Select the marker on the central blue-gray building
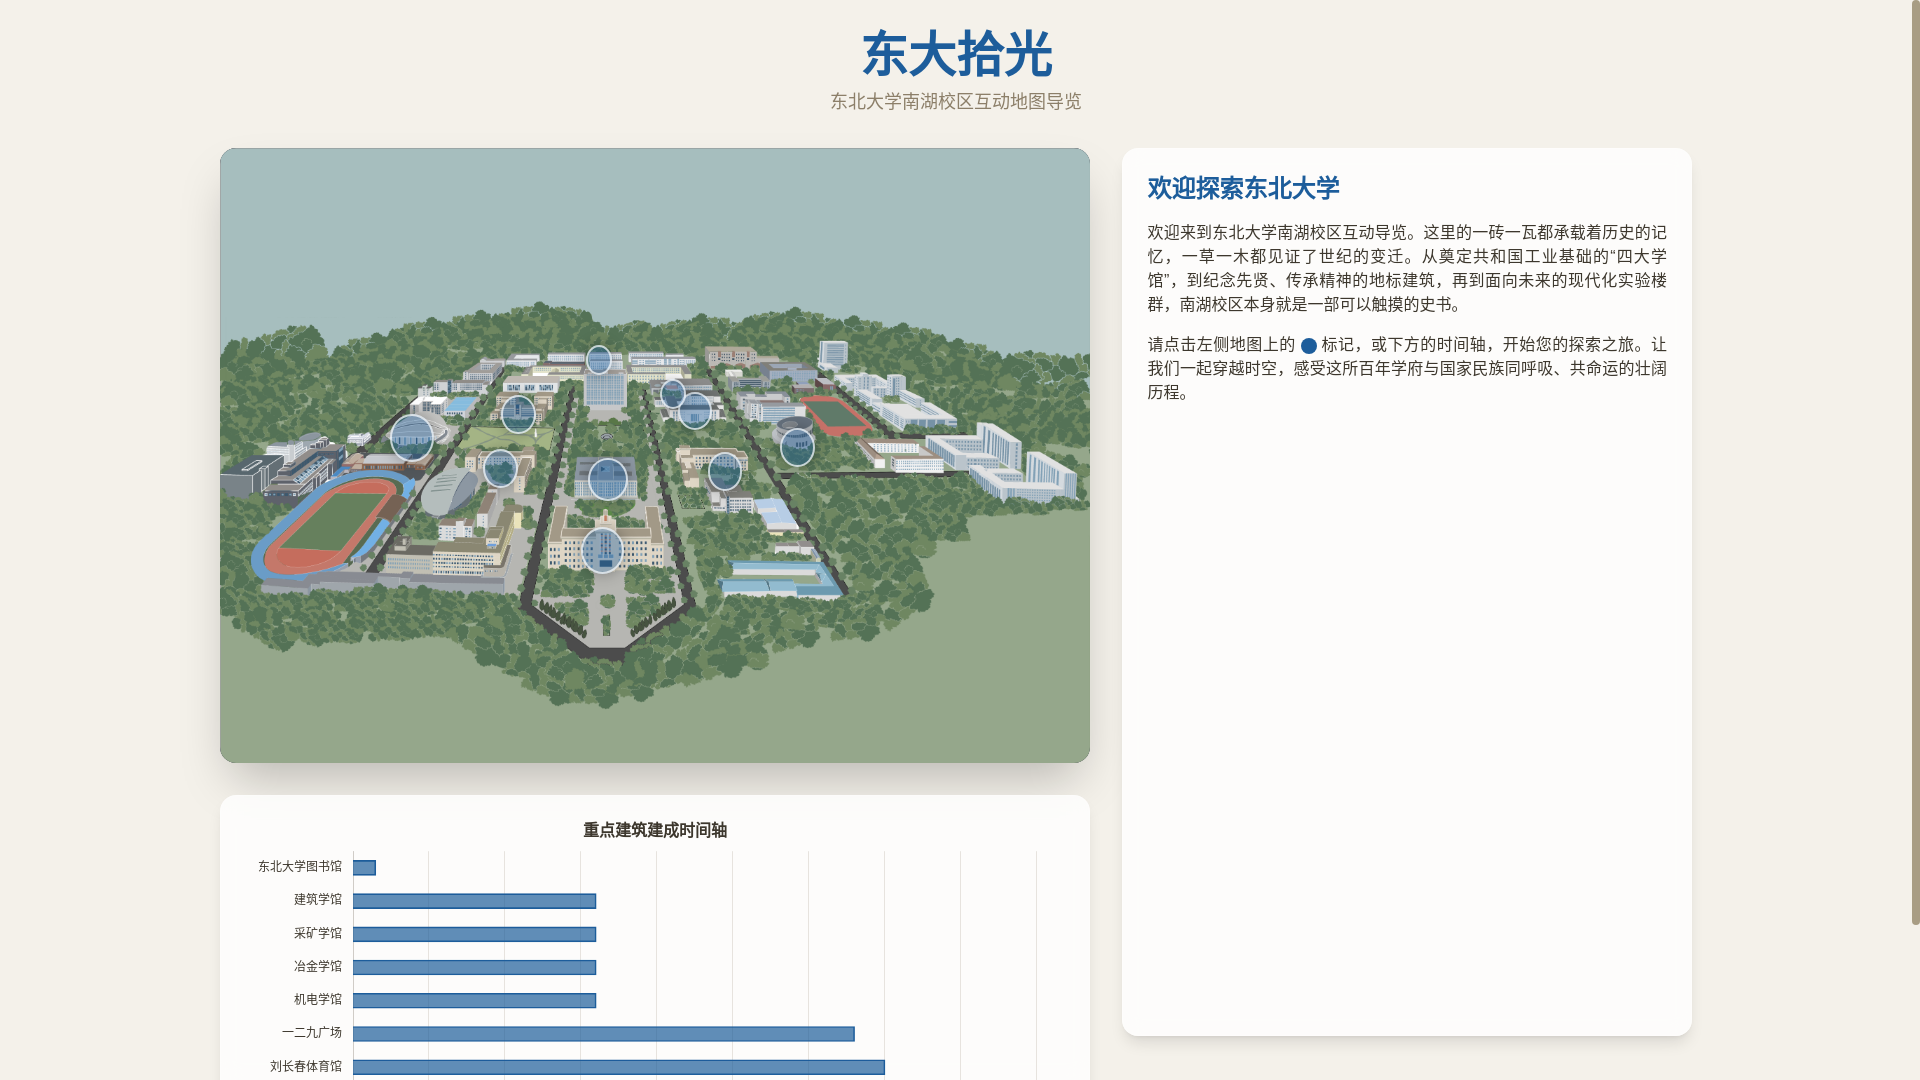The width and height of the screenshot is (1920, 1080). coord(607,480)
